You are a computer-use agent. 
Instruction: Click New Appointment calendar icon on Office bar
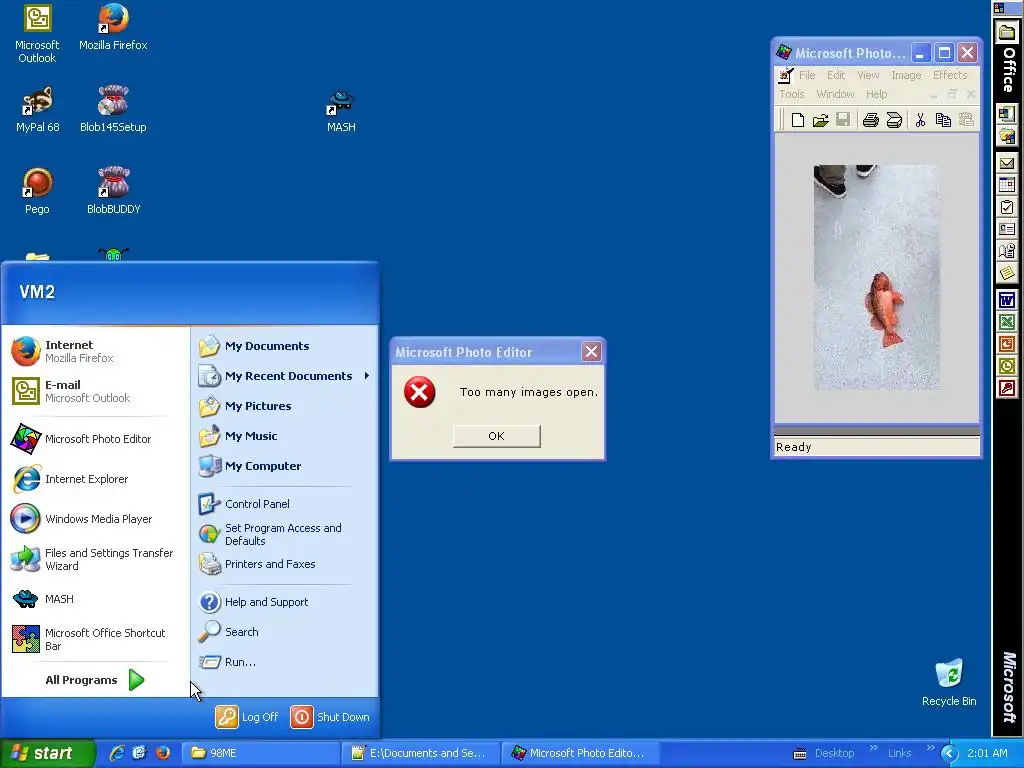click(1006, 185)
